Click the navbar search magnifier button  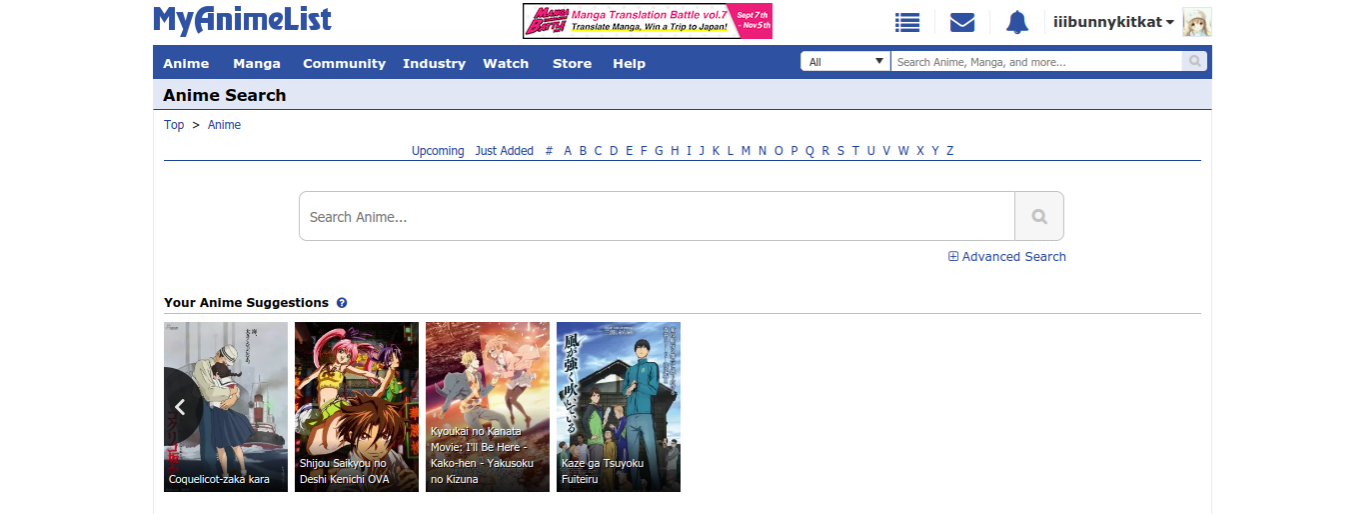(x=1194, y=62)
